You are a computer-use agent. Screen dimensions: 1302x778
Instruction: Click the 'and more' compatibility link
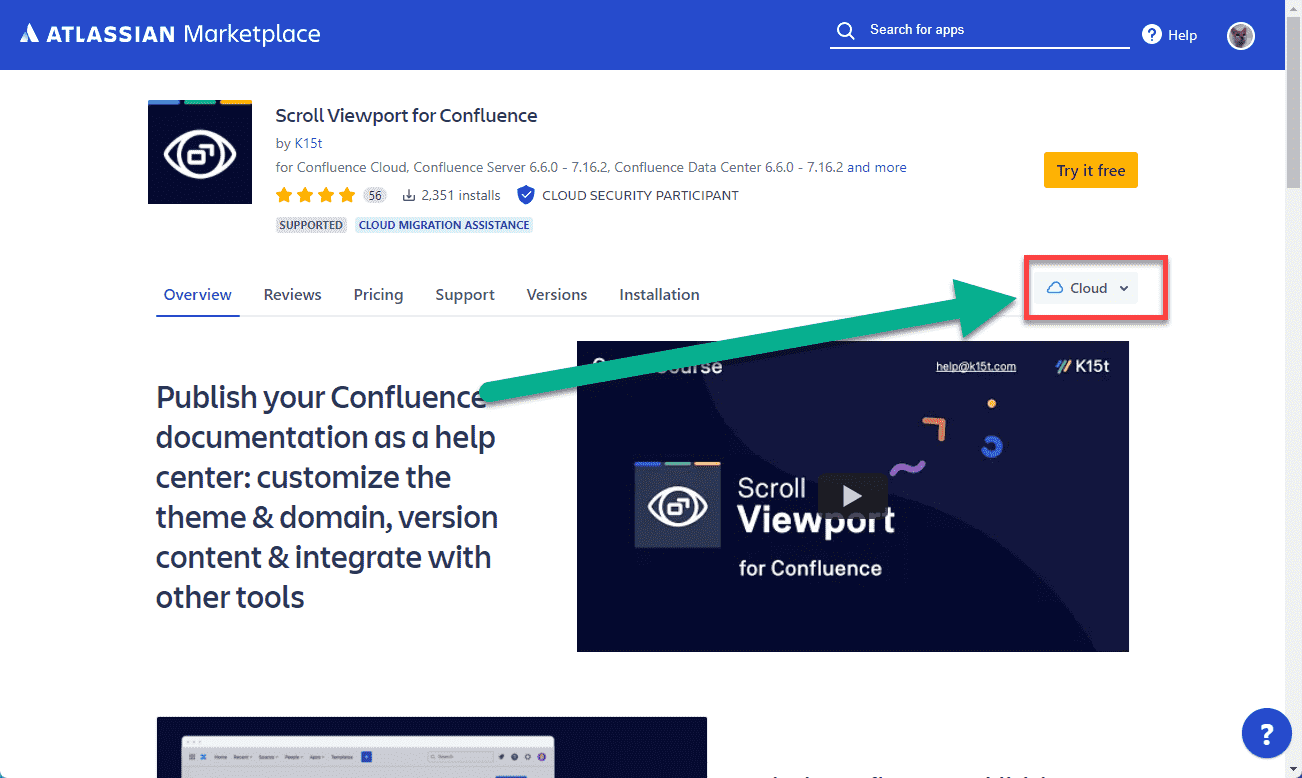(x=877, y=167)
